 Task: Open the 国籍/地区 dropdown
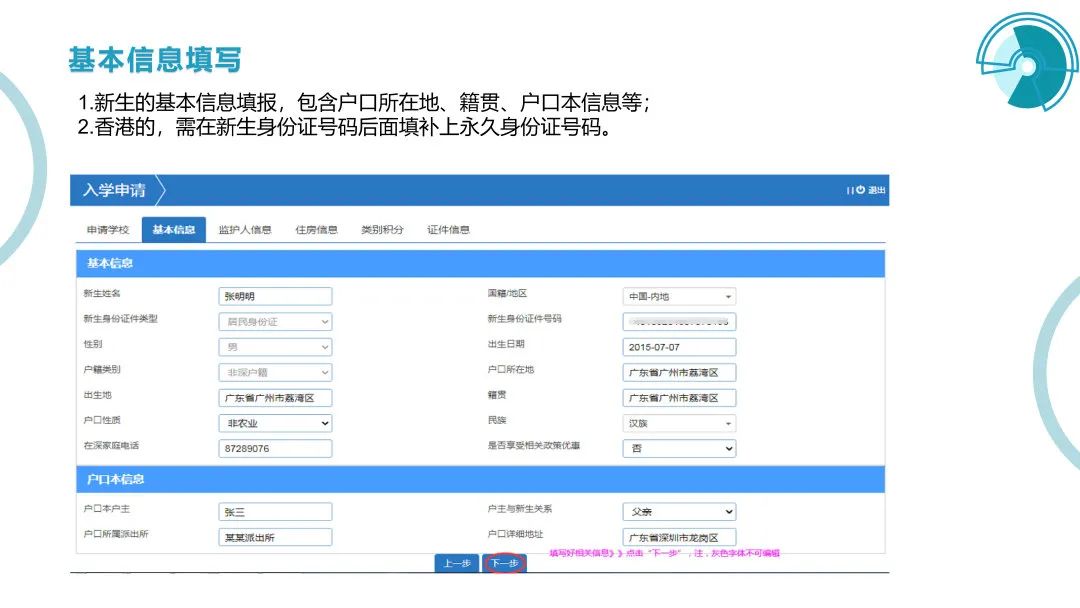[x=679, y=296]
